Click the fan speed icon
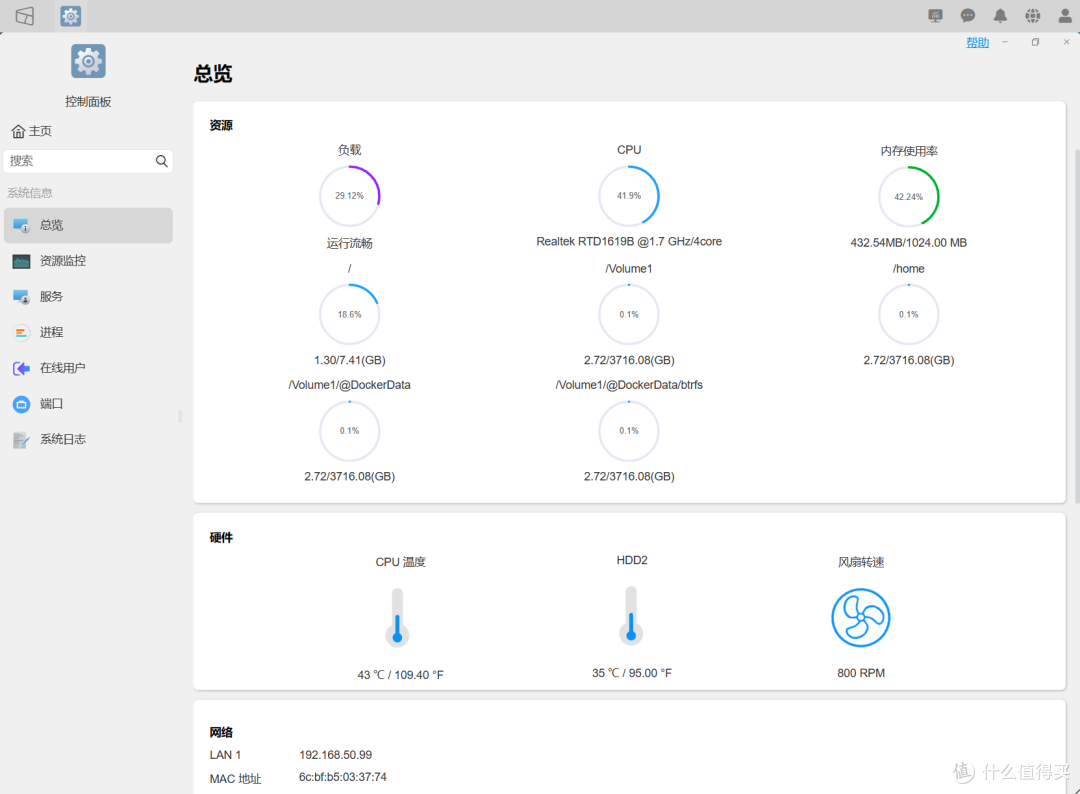Viewport: 1080px width, 794px height. [861, 618]
